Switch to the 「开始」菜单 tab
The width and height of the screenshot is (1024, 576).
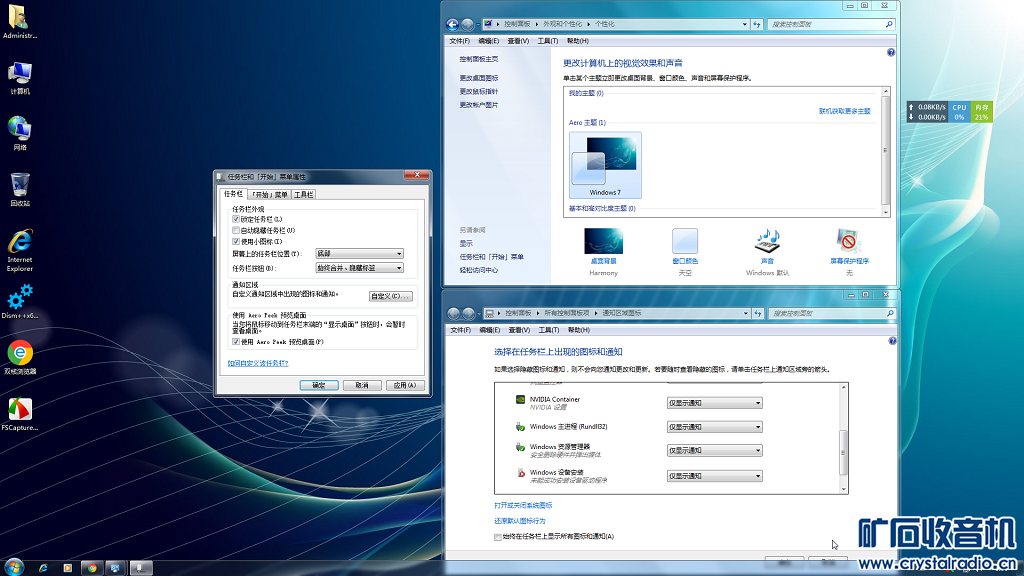(x=269, y=194)
